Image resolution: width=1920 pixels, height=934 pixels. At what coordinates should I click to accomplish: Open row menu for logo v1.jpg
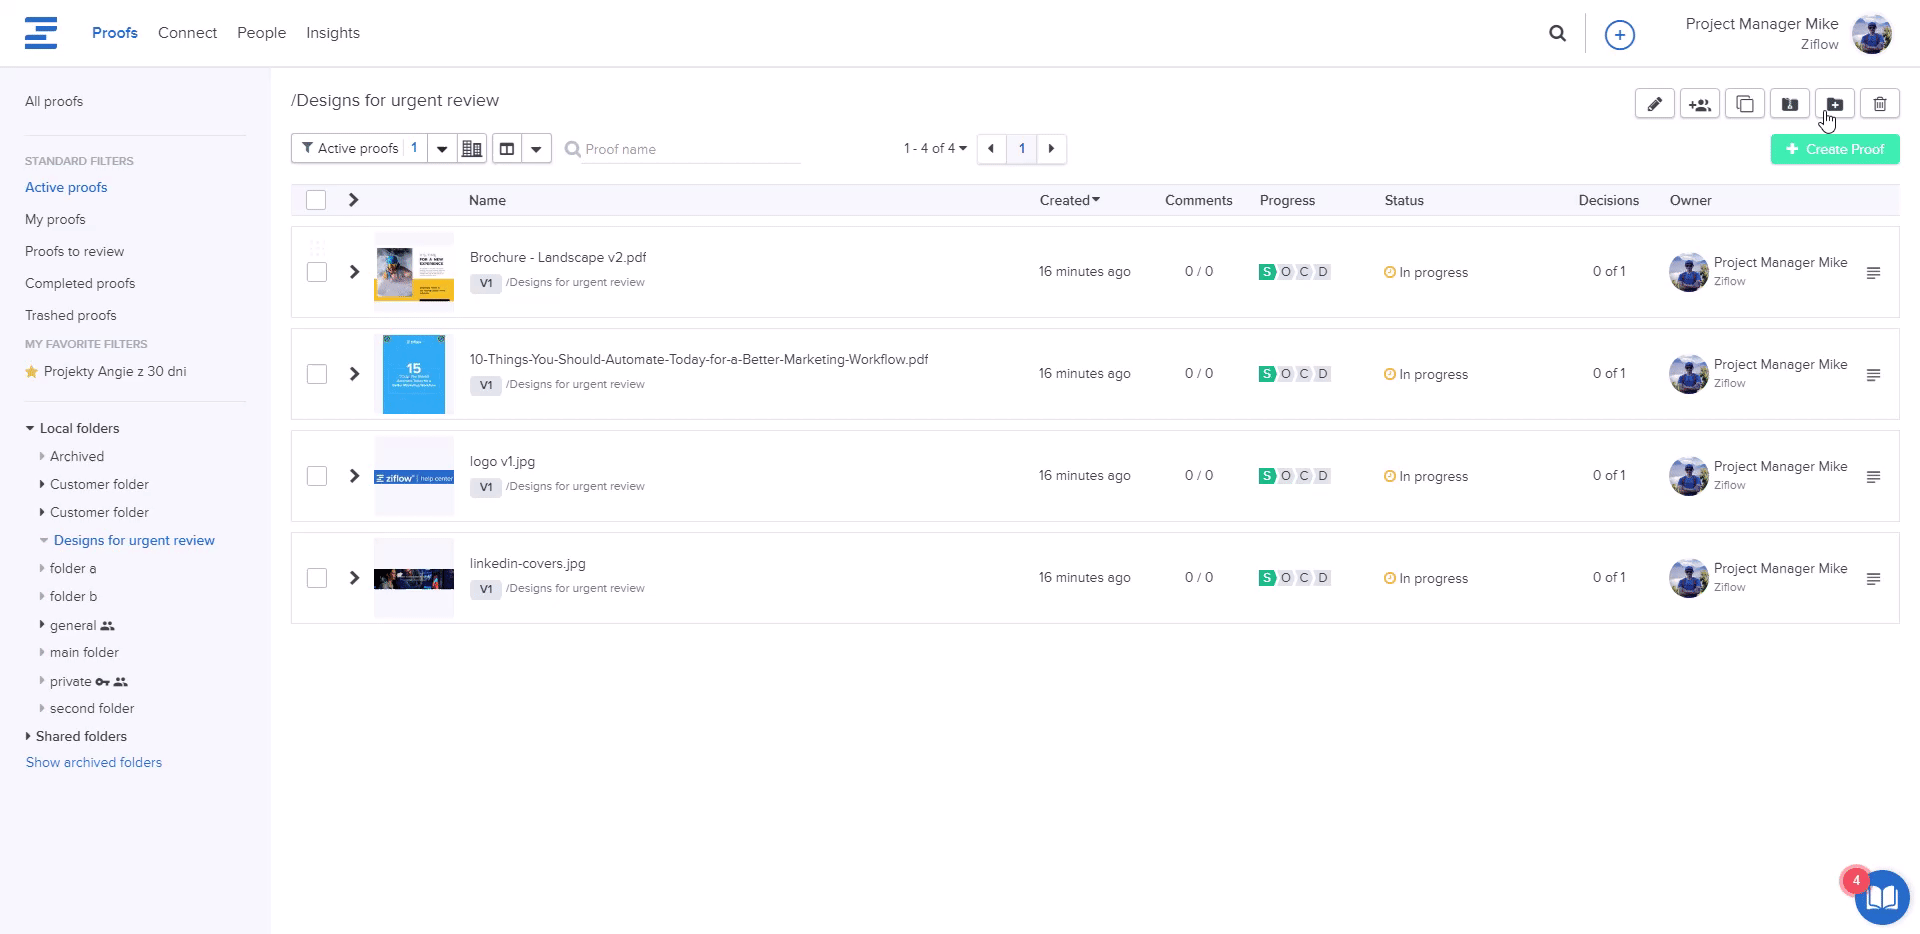(x=1873, y=477)
